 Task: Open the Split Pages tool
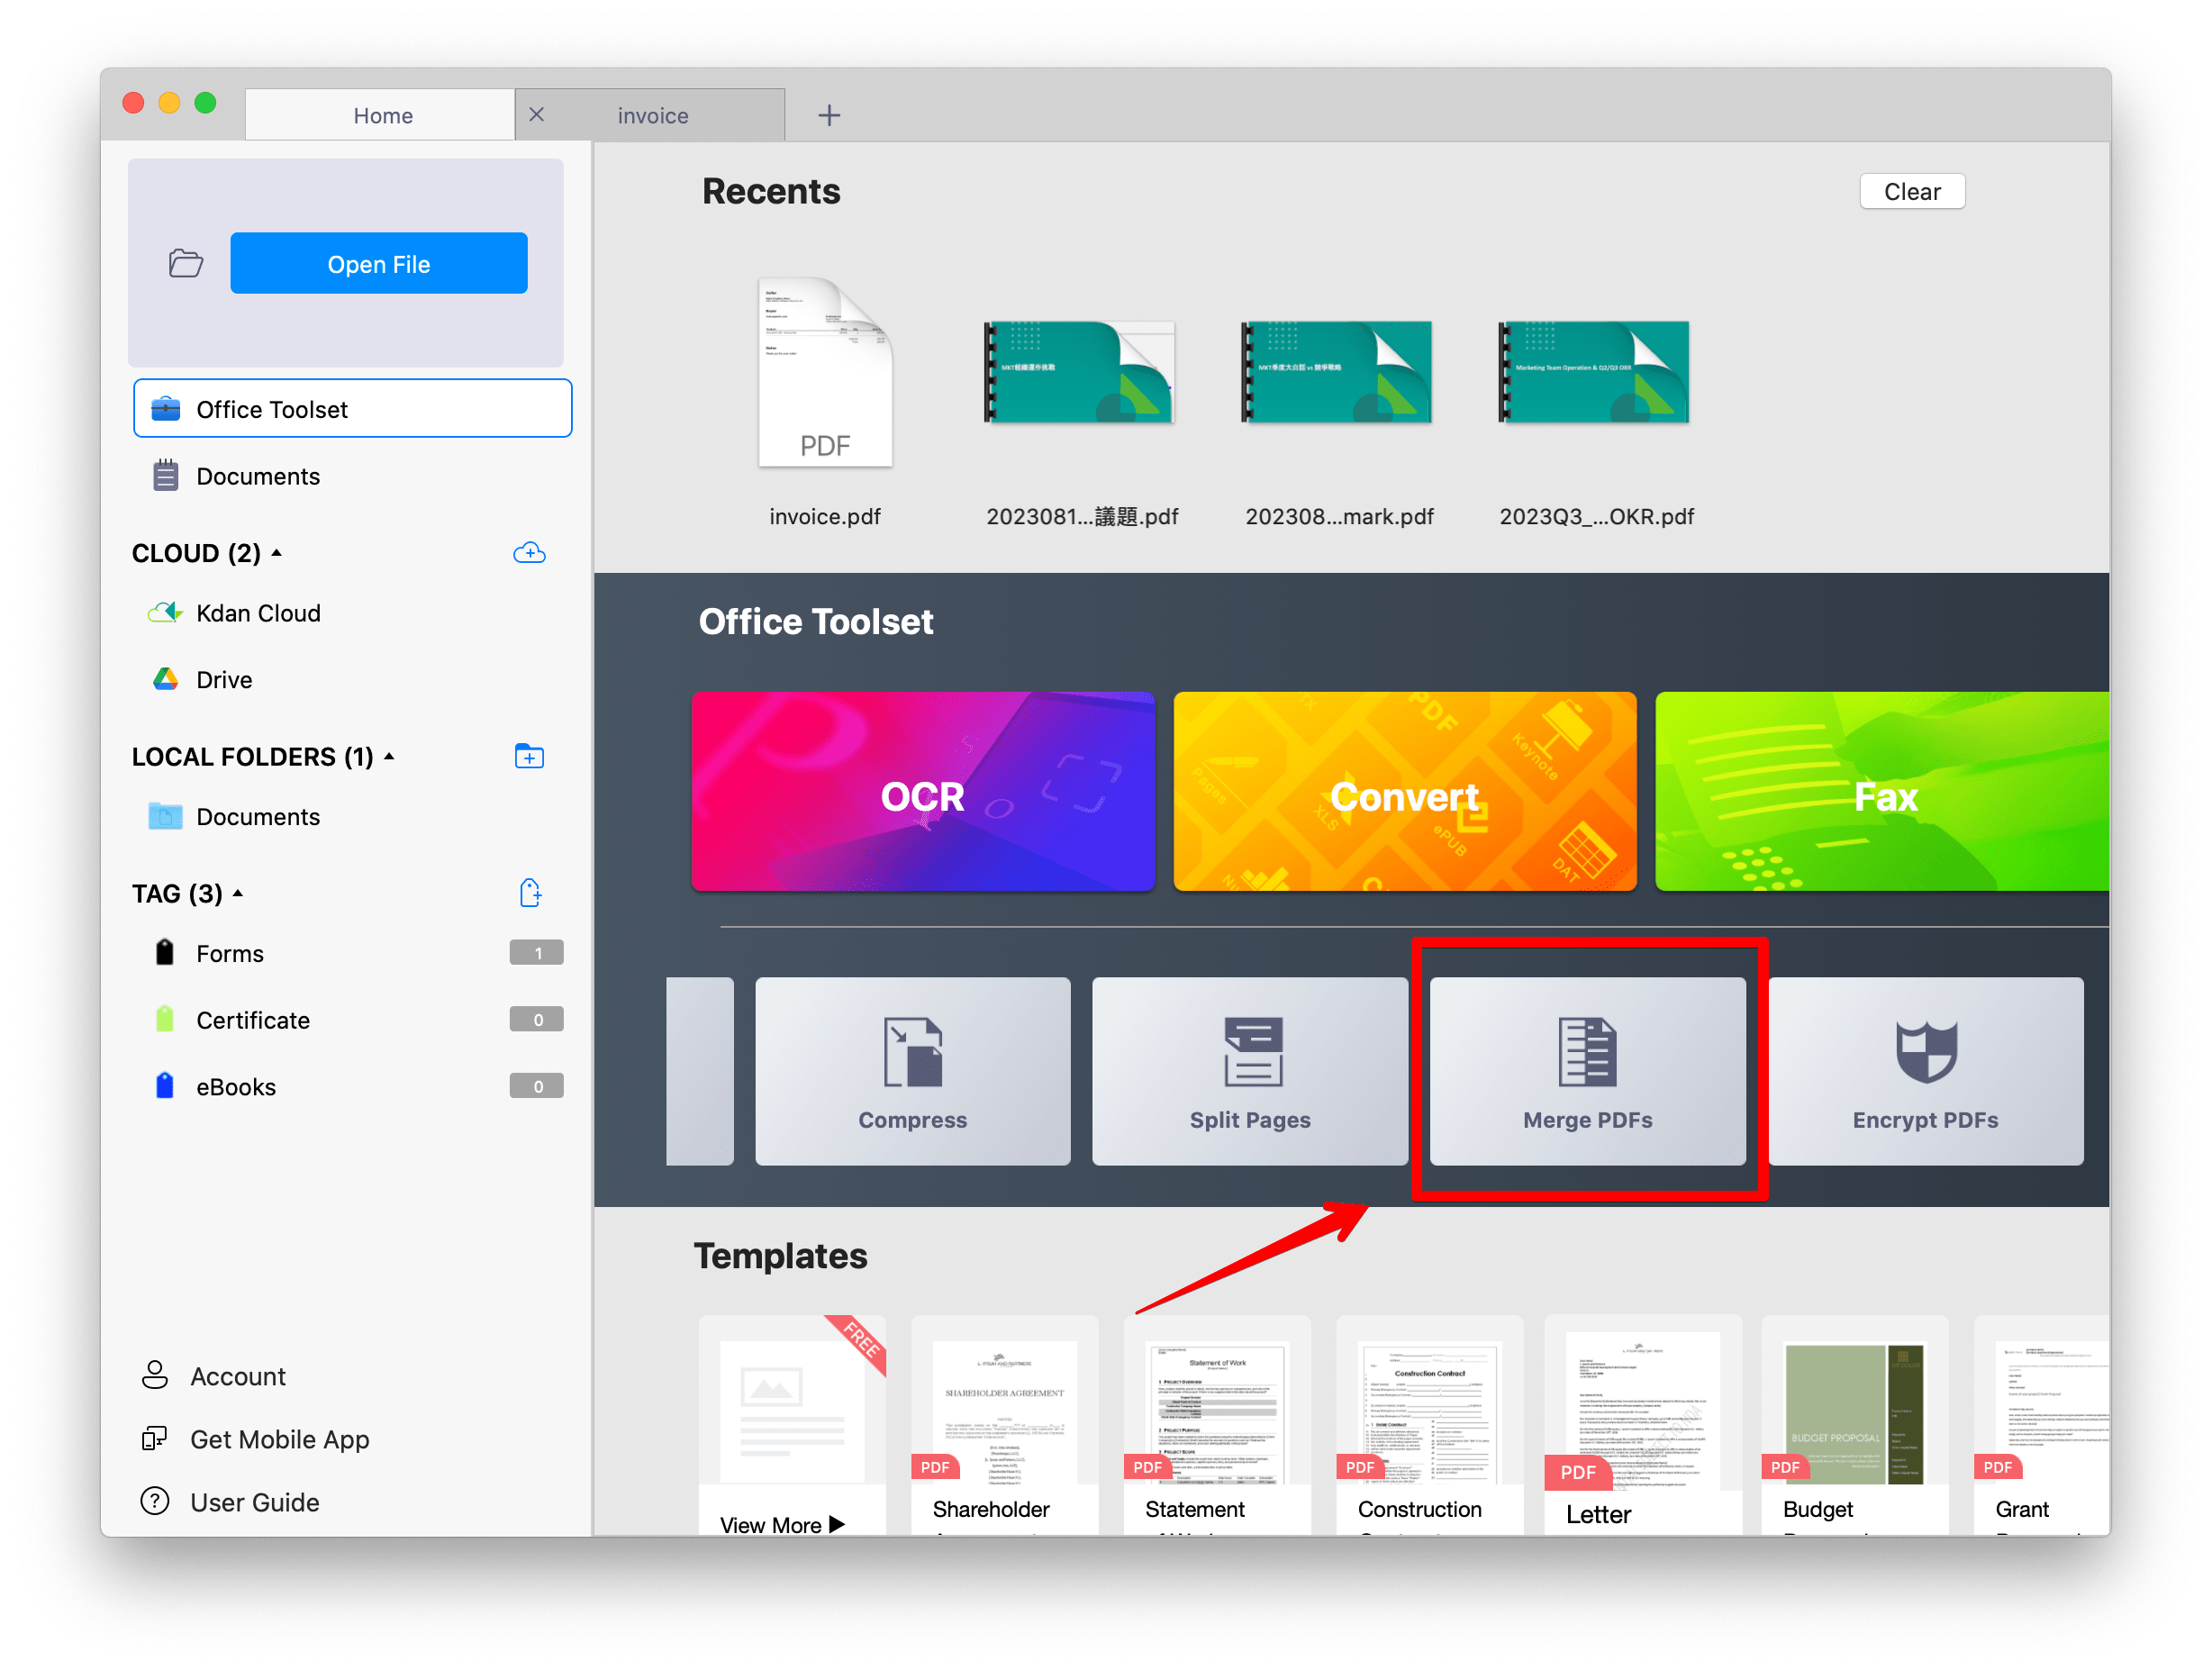1249,1071
